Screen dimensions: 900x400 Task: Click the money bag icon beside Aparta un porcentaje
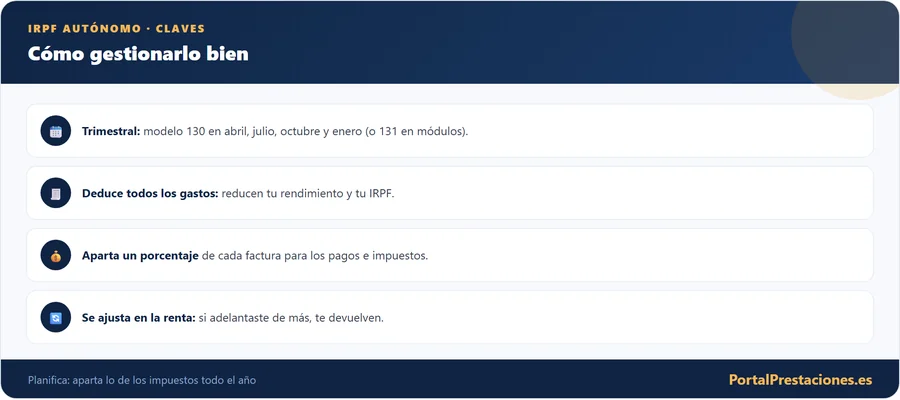coord(56,255)
